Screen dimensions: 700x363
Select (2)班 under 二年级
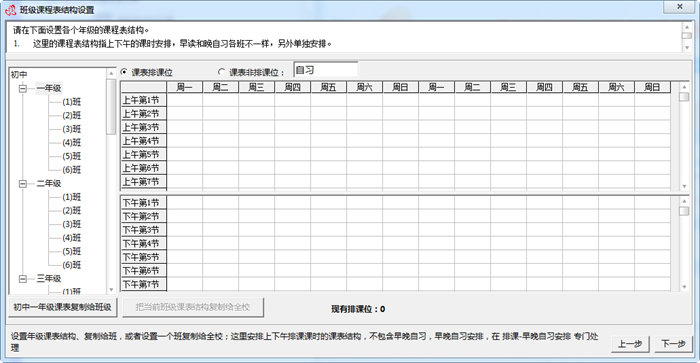71,211
